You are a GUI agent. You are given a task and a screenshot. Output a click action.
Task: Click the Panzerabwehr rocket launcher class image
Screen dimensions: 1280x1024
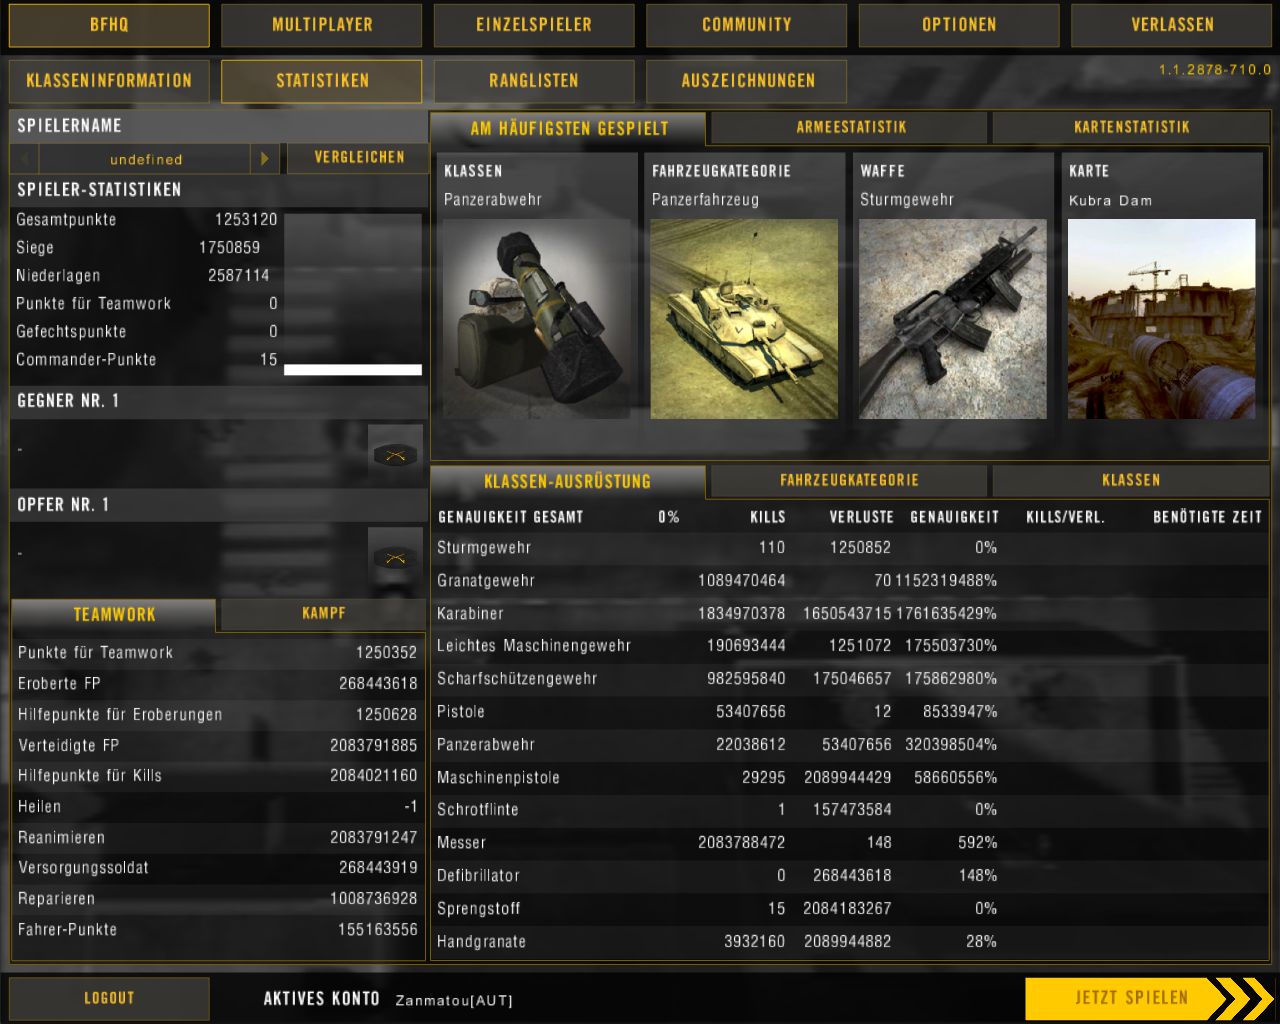pos(536,318)
